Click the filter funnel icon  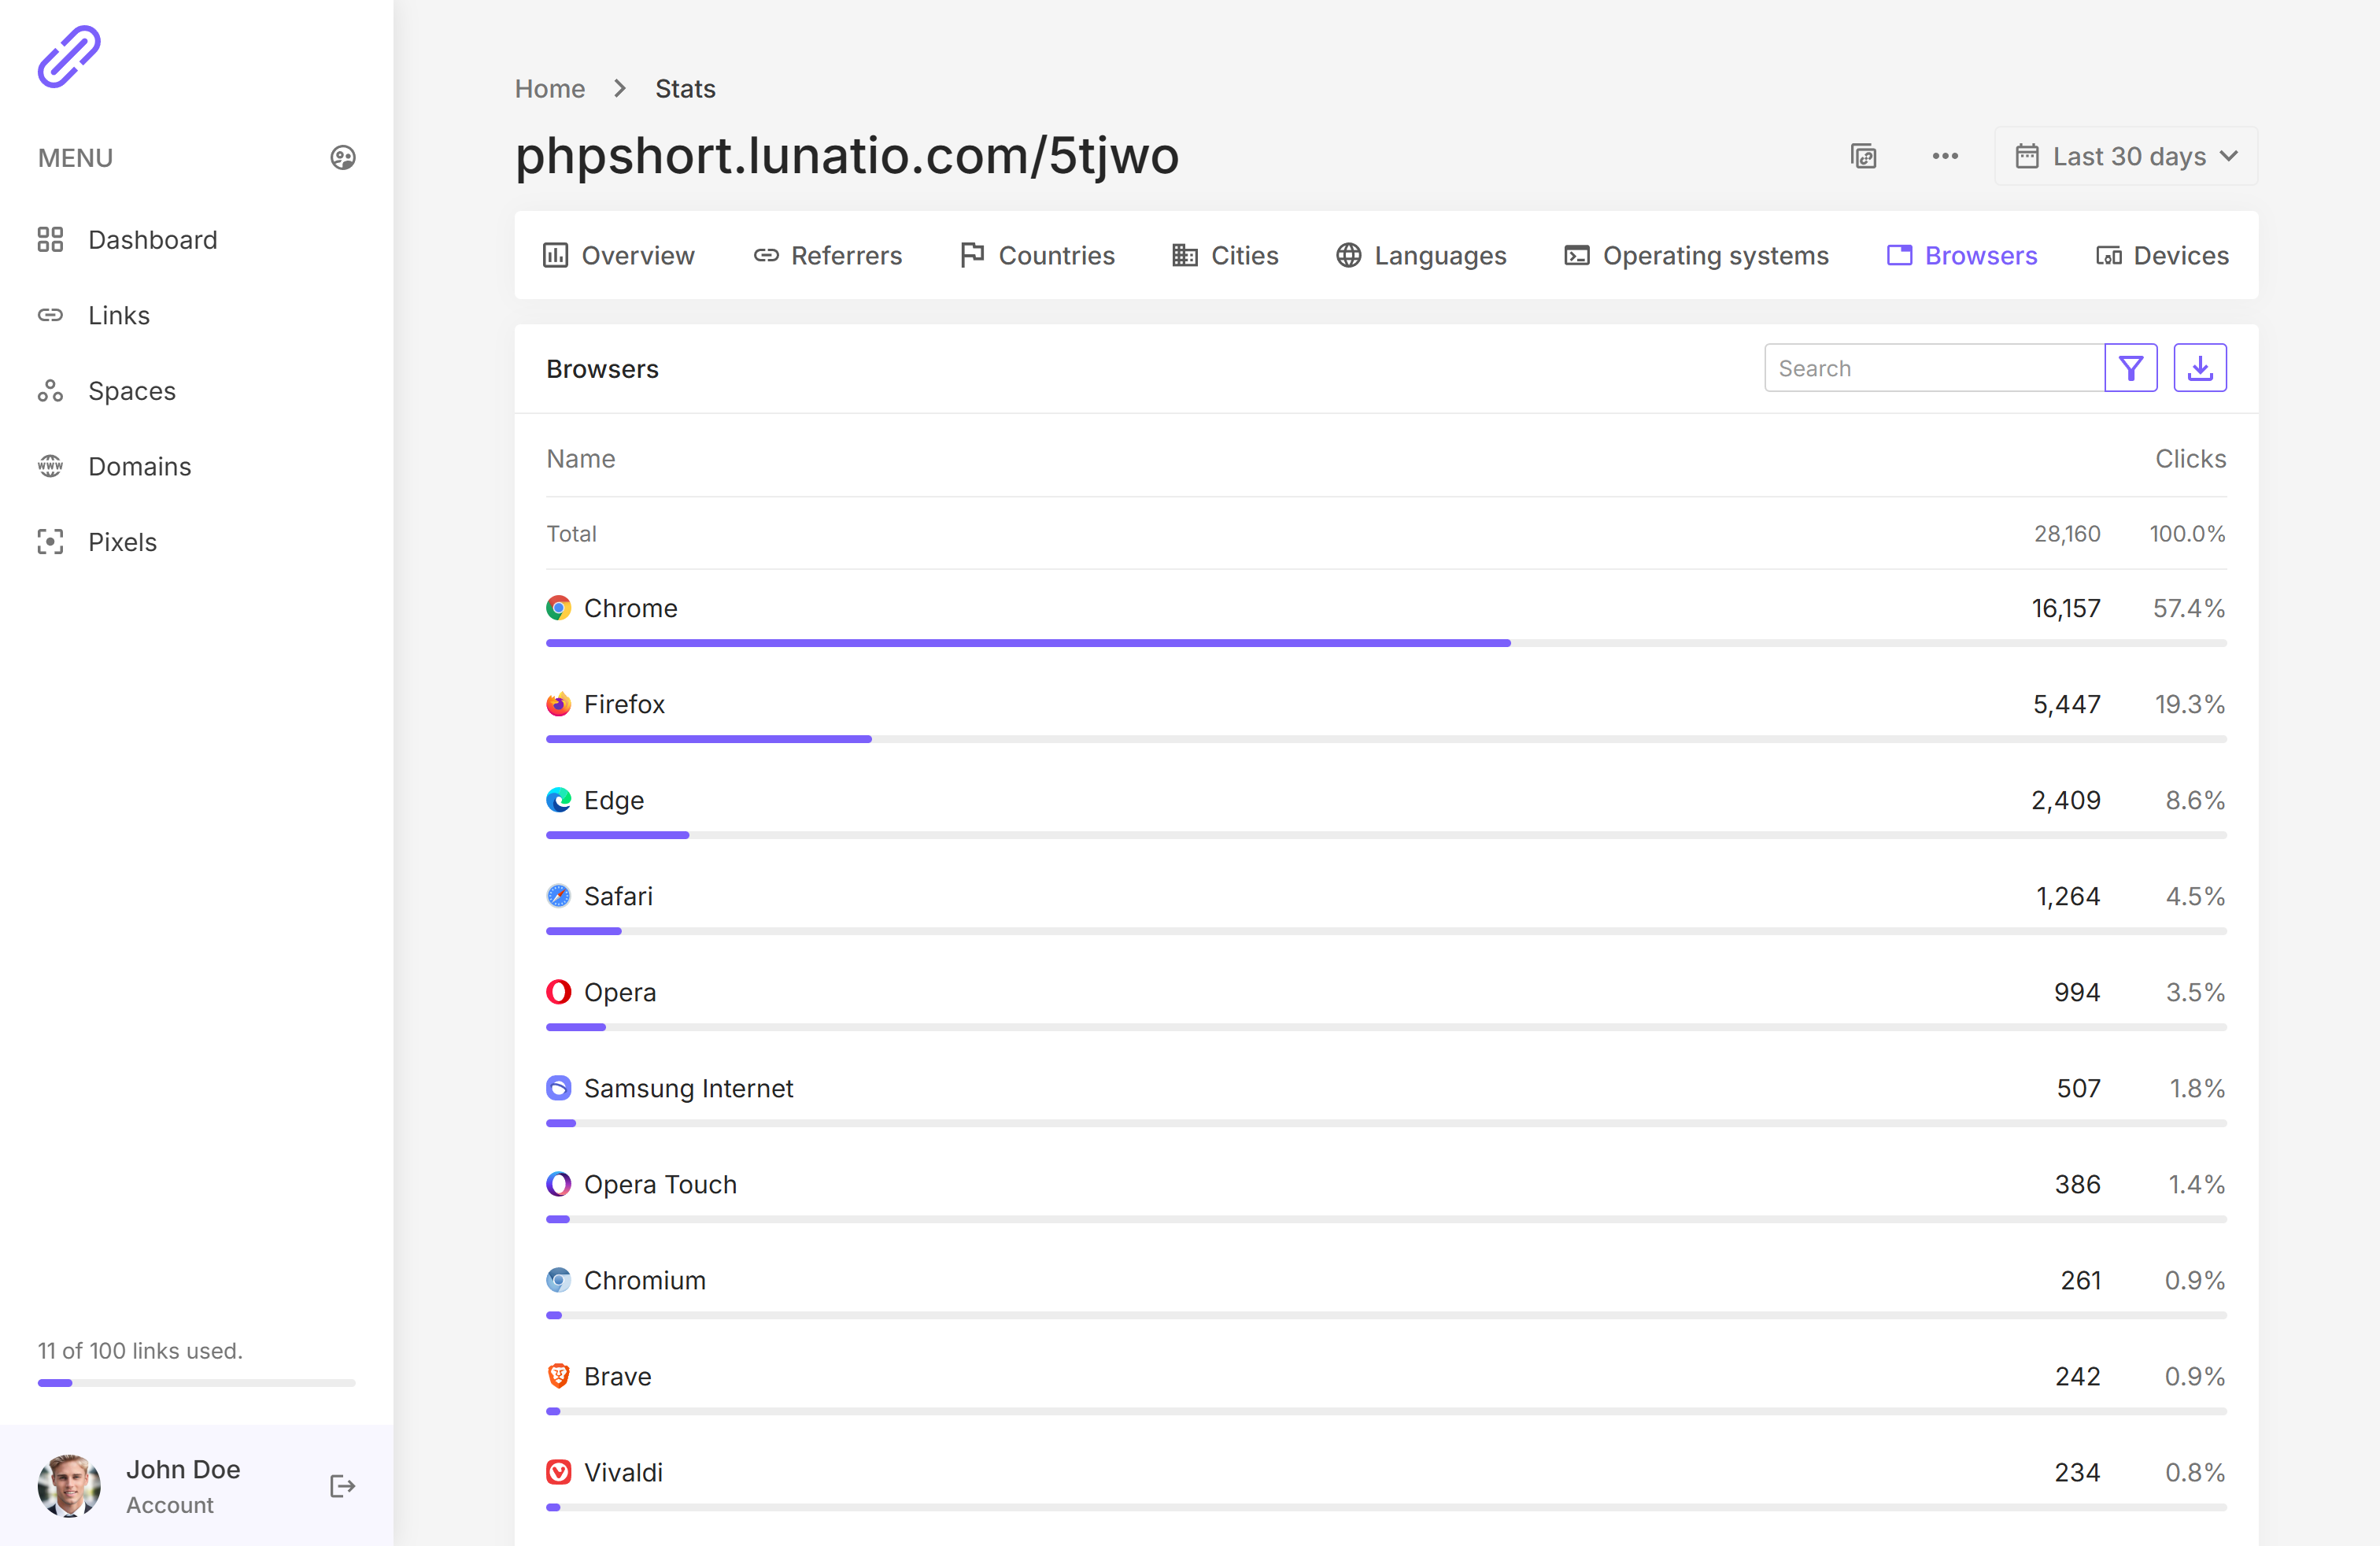click(x=2130, y=368)
